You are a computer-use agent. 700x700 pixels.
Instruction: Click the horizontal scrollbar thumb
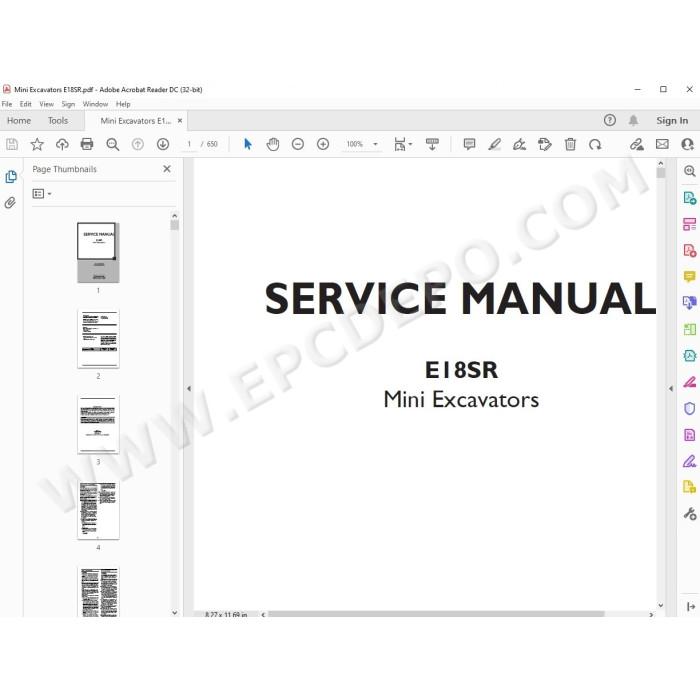436,614
